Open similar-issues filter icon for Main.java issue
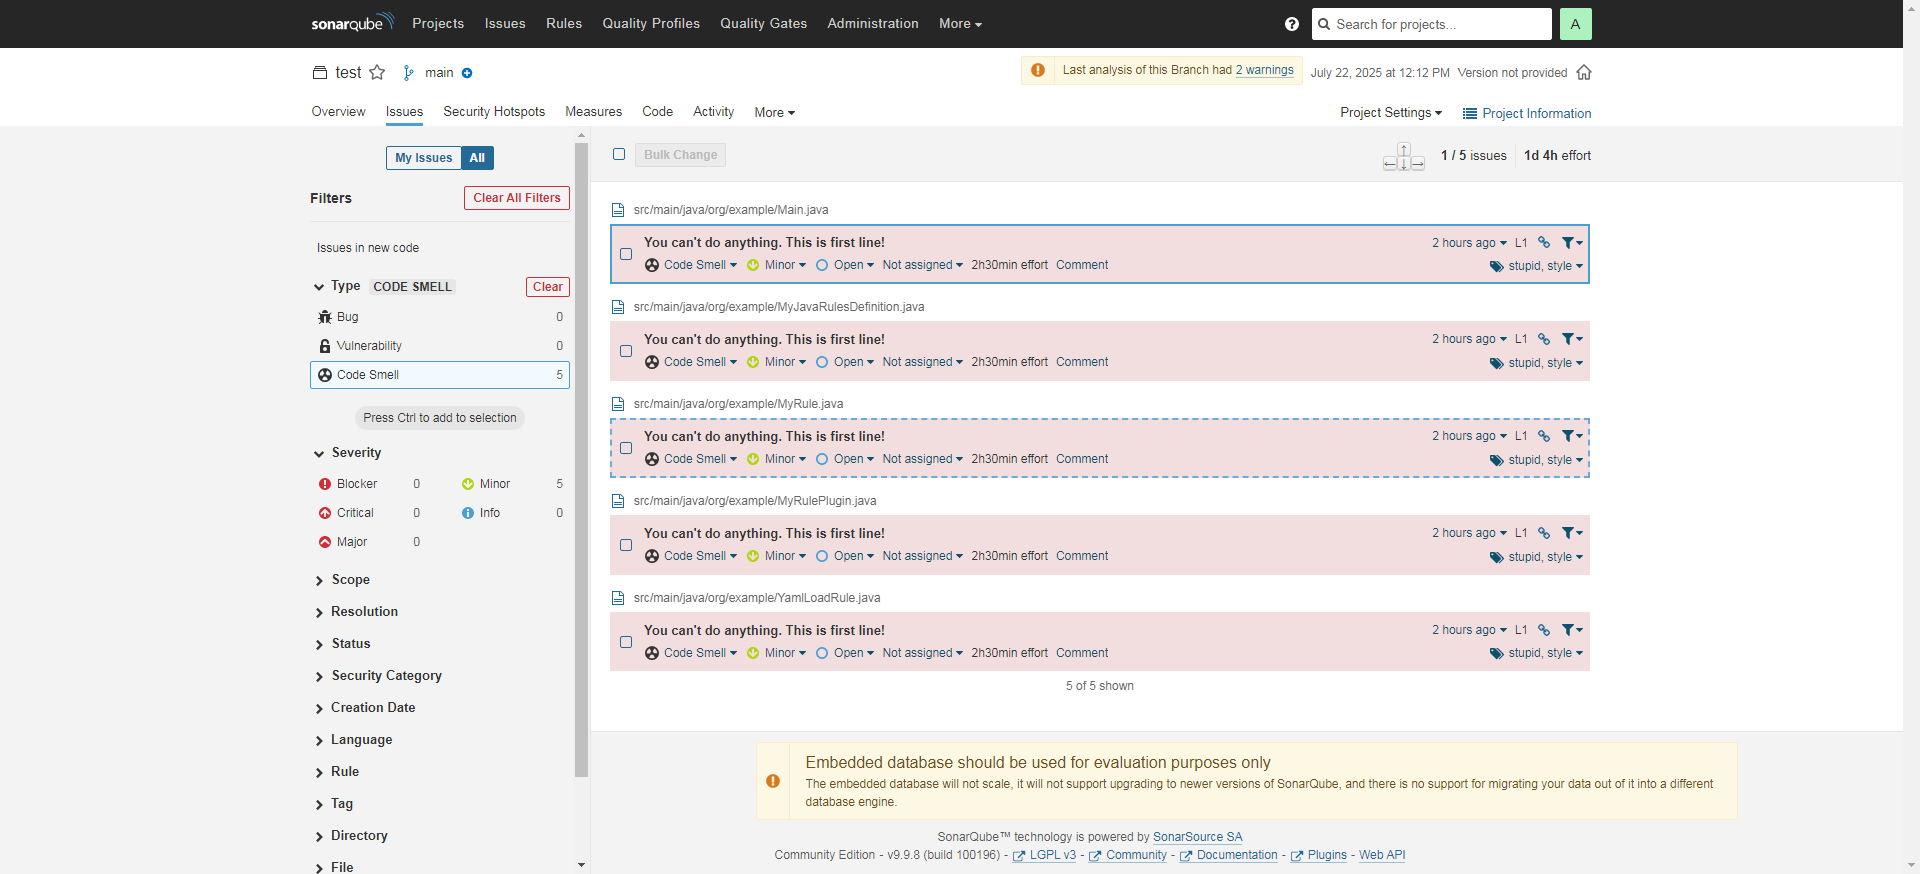The height and width of the screenshot is (874, 1920). point(1572,242)
